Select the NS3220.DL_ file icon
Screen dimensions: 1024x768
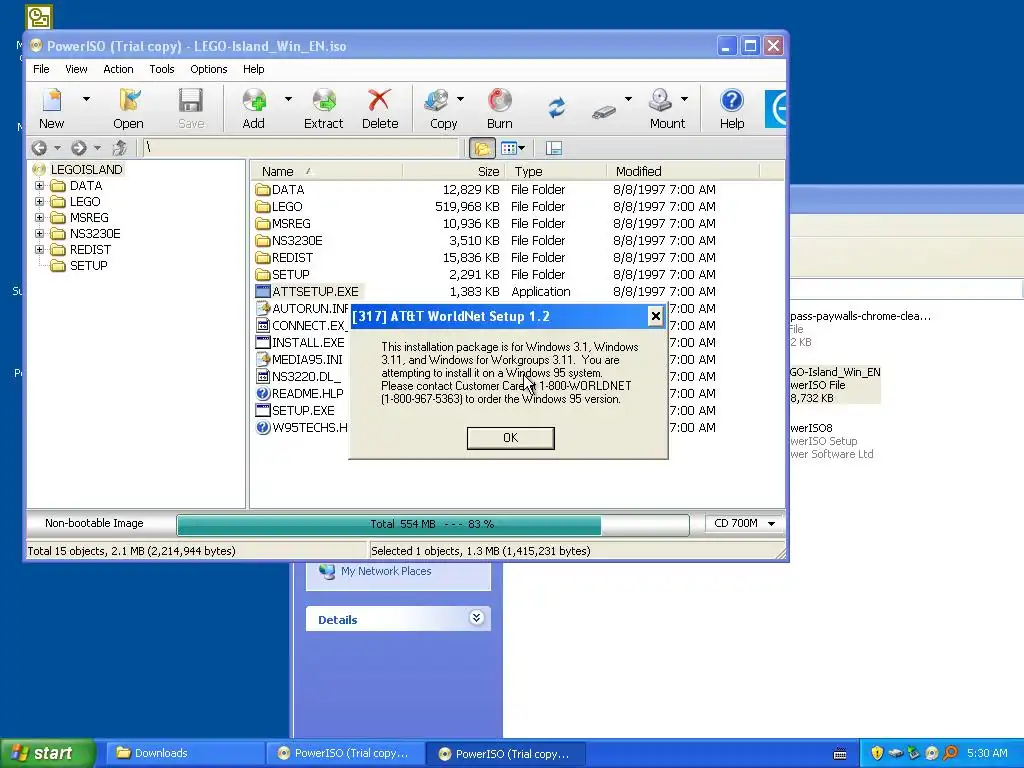pyautogui.click(x=263, y=377)
